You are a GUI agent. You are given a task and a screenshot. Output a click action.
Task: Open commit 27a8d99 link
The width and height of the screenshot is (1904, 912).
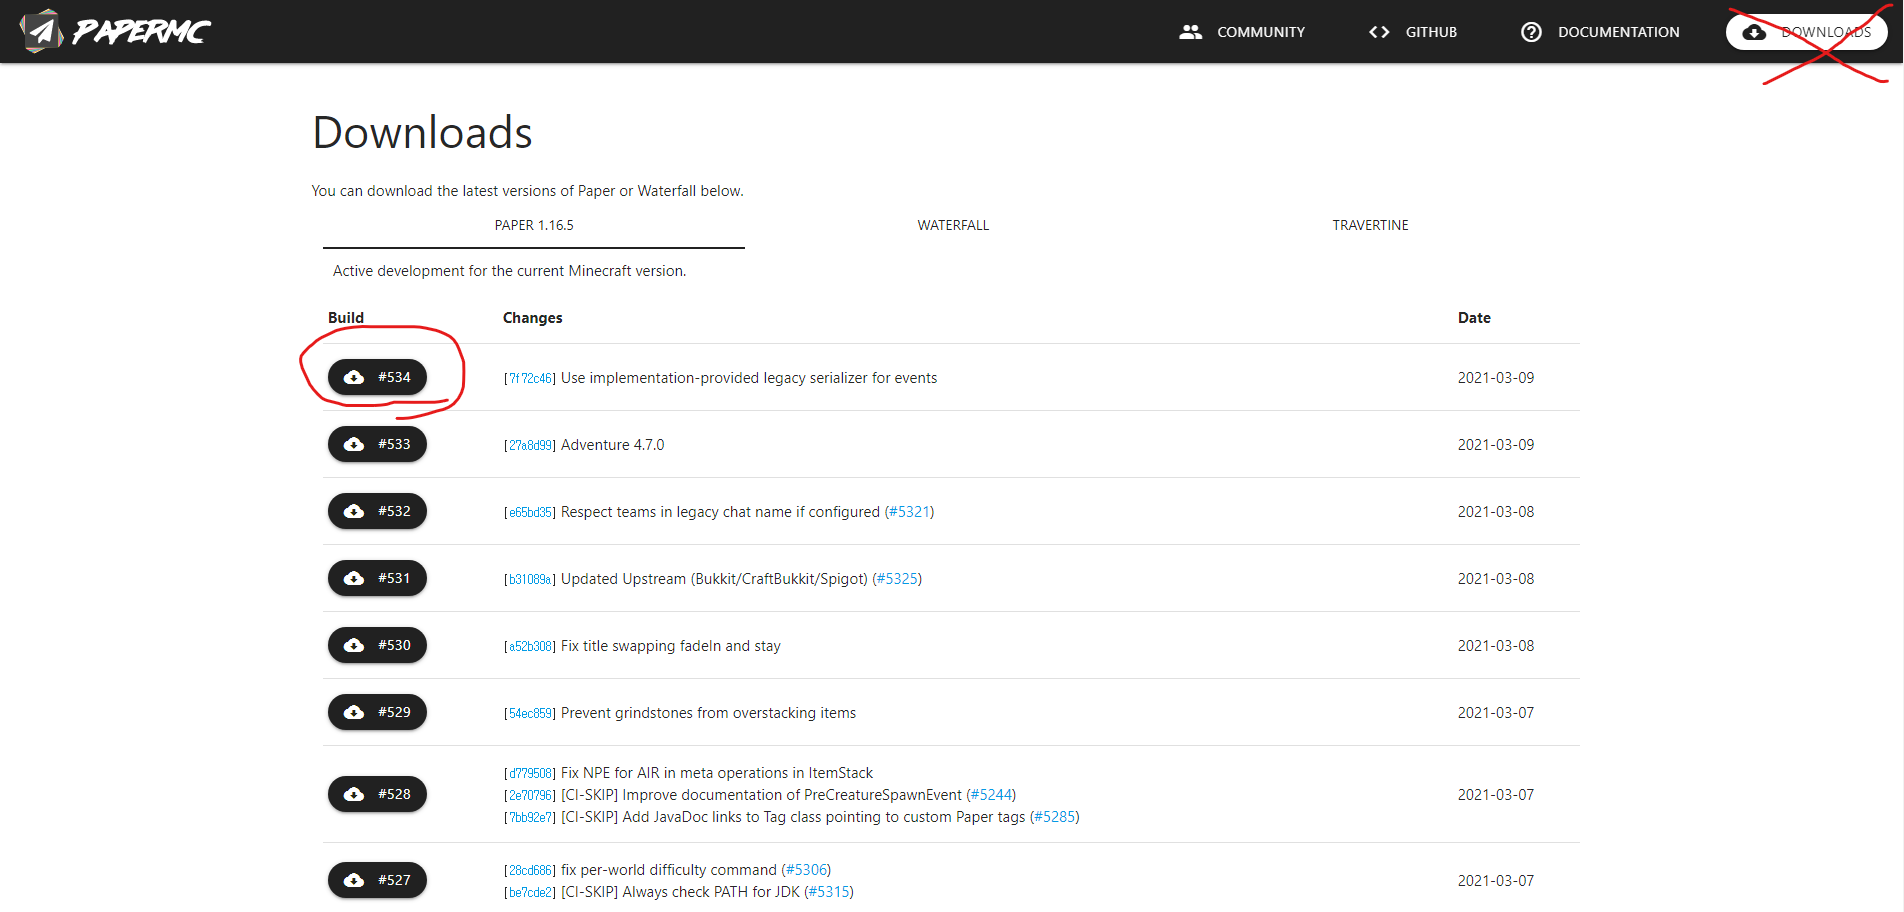click(530, 446)
